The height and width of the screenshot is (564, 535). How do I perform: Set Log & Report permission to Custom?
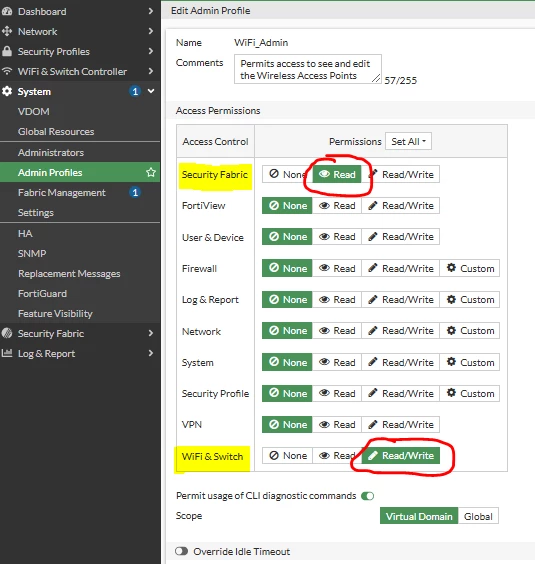[x=470, y=300]
